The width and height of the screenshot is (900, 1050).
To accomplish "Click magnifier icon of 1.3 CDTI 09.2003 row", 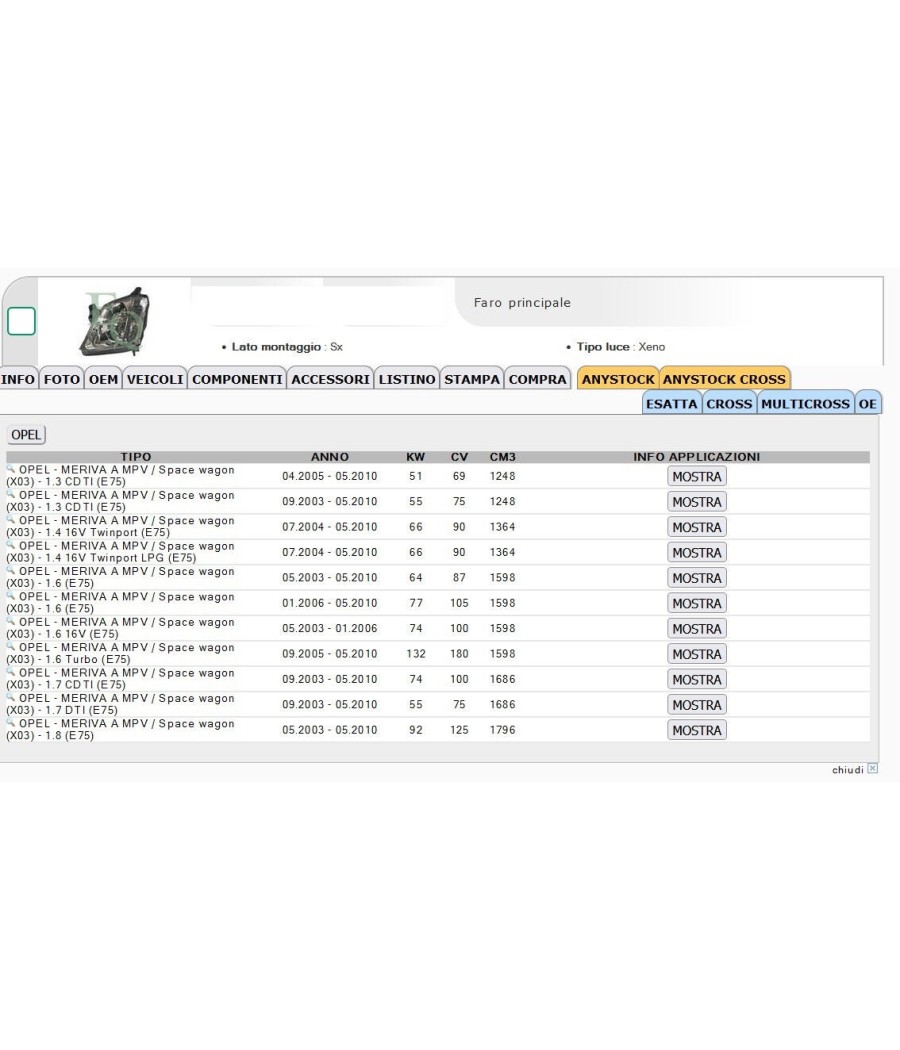I will coord(11,494).
